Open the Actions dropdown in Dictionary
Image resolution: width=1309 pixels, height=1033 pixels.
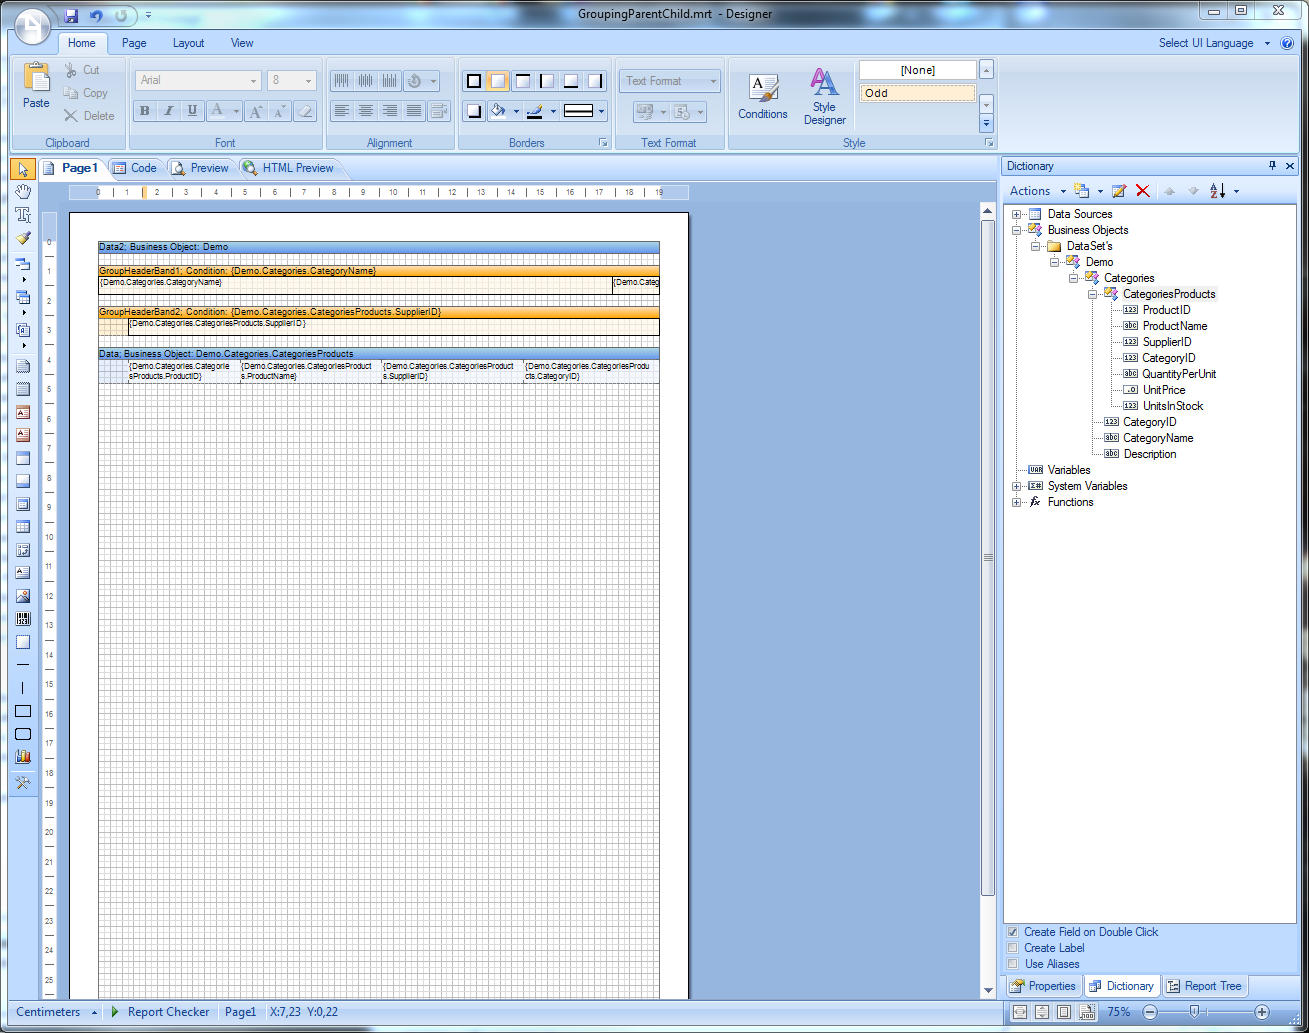click(1037, 191)
